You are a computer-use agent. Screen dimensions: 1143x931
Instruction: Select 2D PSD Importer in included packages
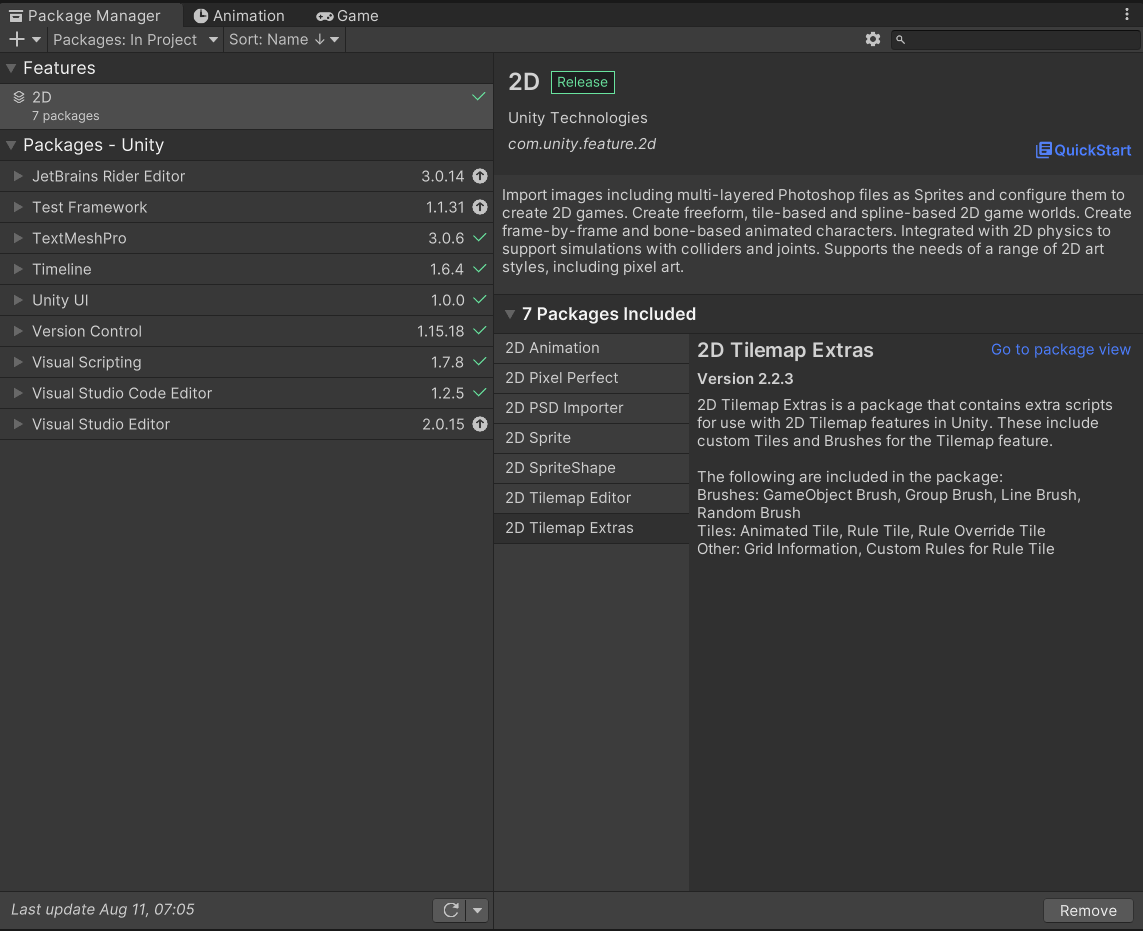(591, 408)
